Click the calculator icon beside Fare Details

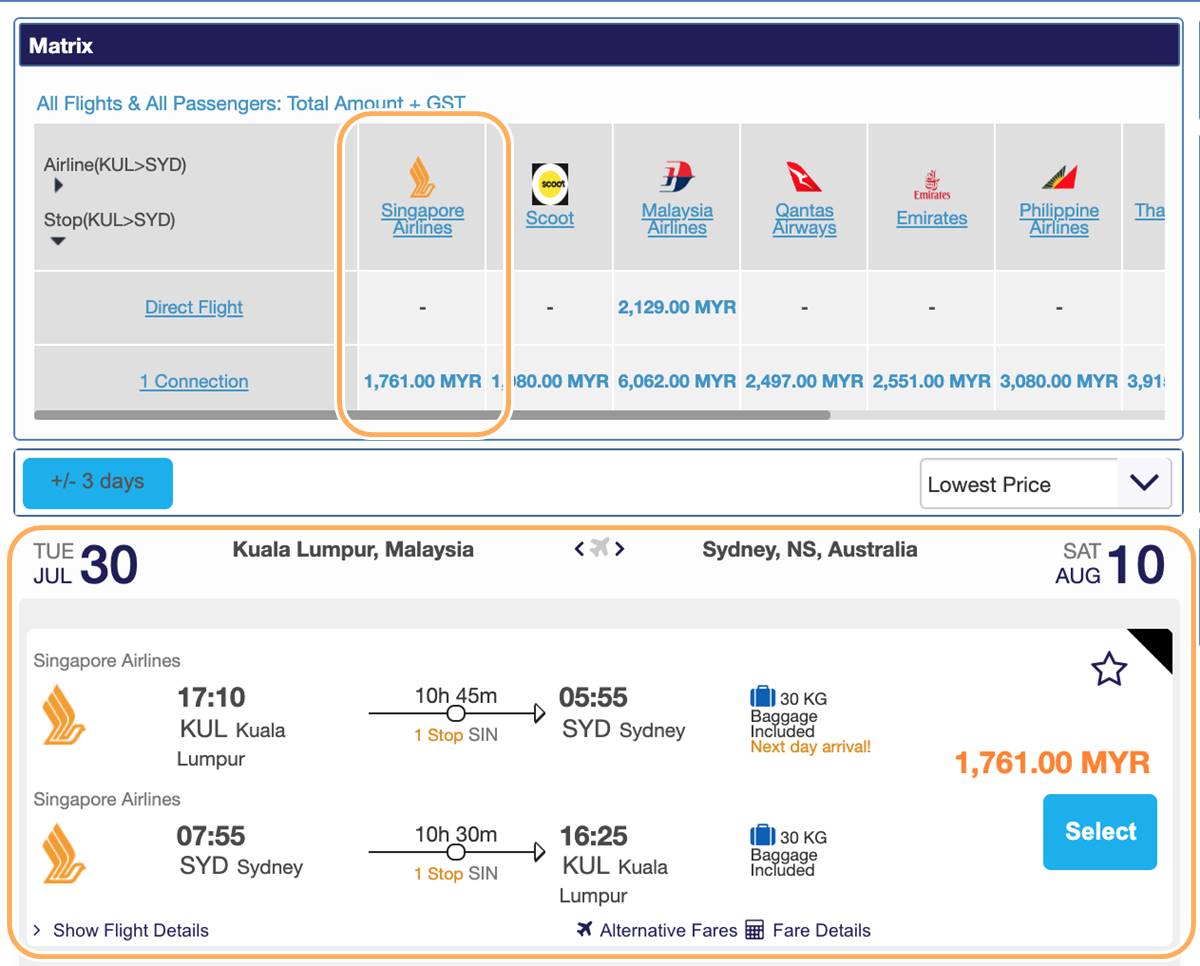pos(755,930)
